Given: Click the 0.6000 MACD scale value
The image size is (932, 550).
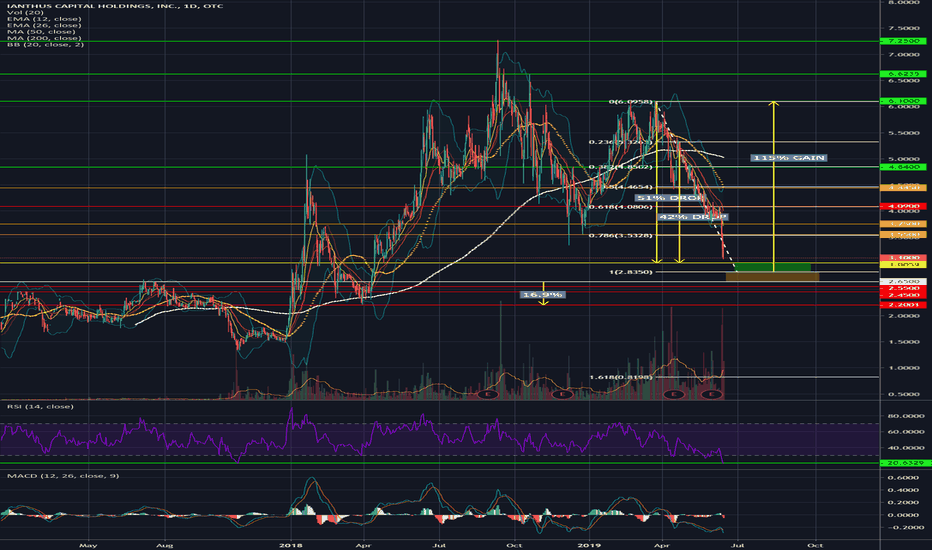Looking at the screenshot, I should click(x=904, y=477).
